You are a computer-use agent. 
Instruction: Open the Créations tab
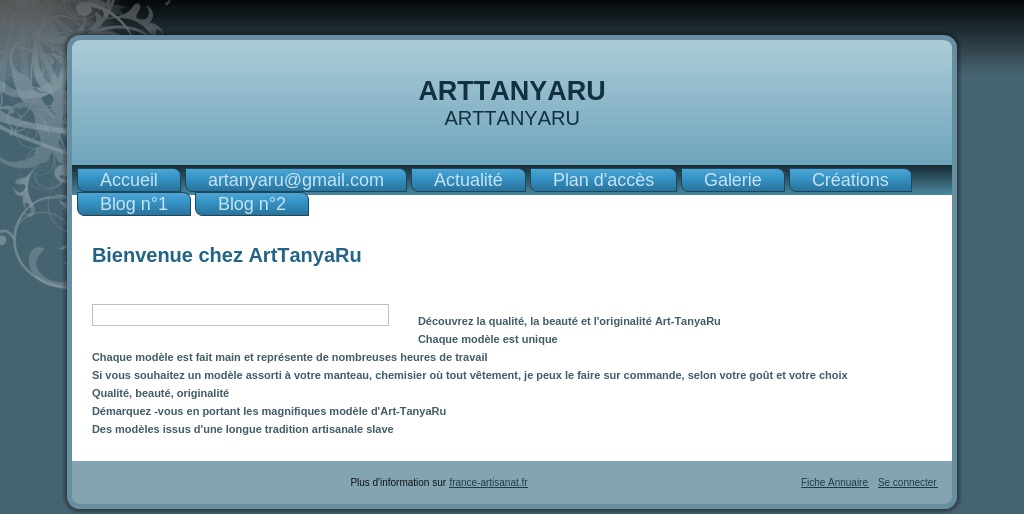(x=850, y=180)
